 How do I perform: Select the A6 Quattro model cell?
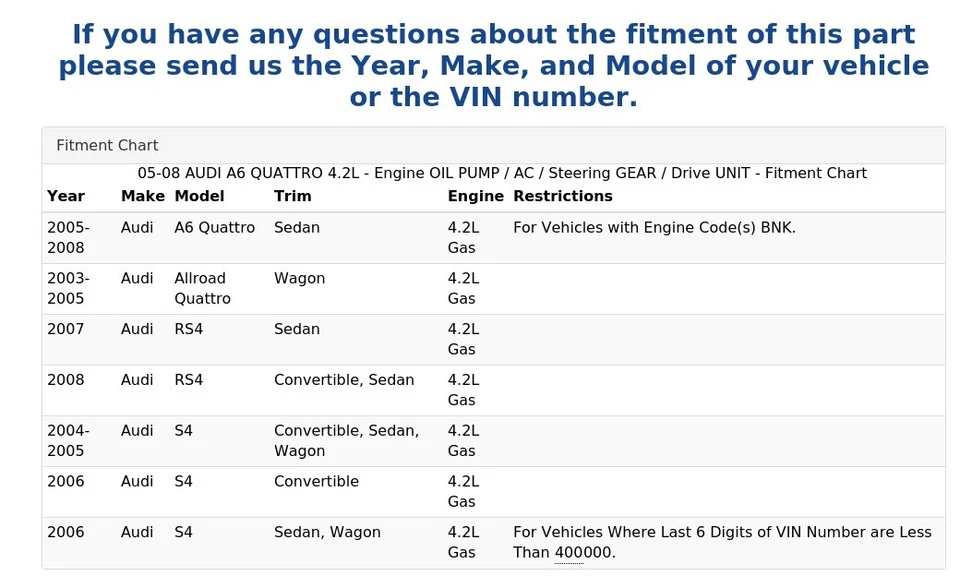pyautogui.click(x=214, y=228)
